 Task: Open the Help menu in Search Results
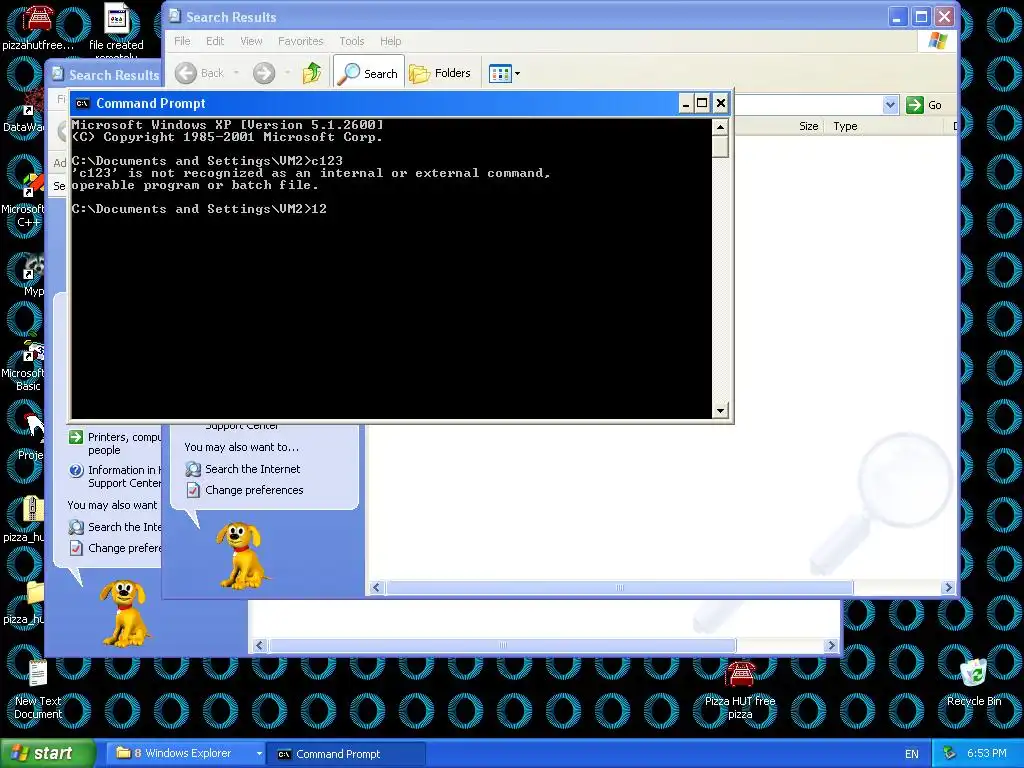point(391,41)
